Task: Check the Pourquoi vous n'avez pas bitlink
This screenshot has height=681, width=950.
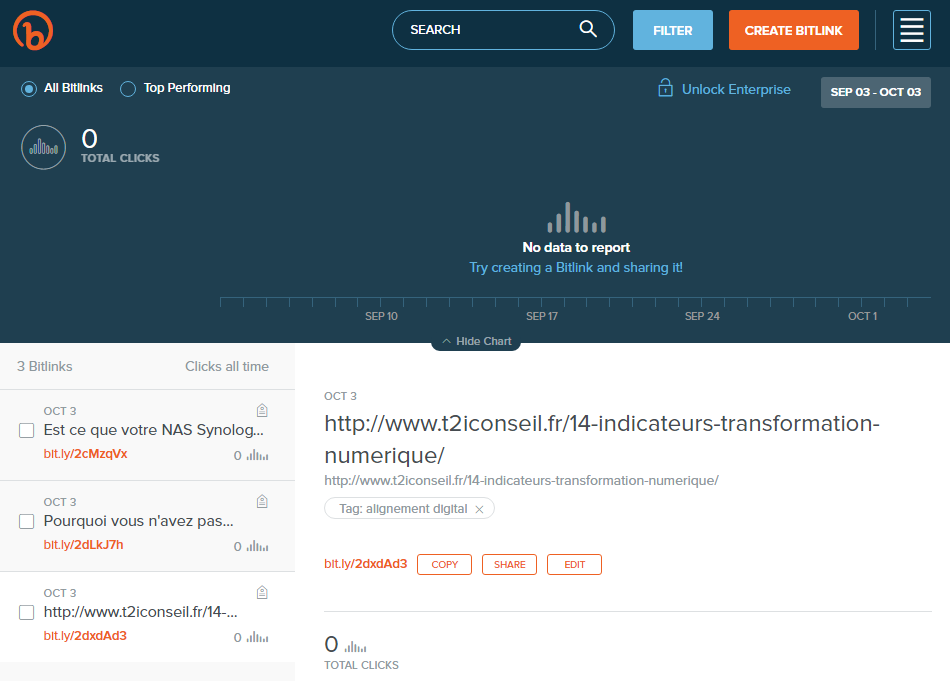Action: (27, 521)
